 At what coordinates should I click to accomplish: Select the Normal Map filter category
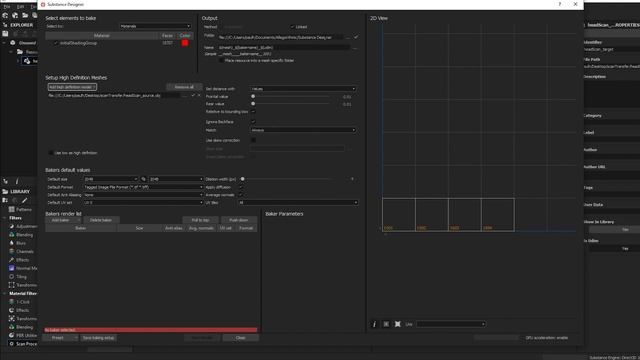tap(23, 268)
